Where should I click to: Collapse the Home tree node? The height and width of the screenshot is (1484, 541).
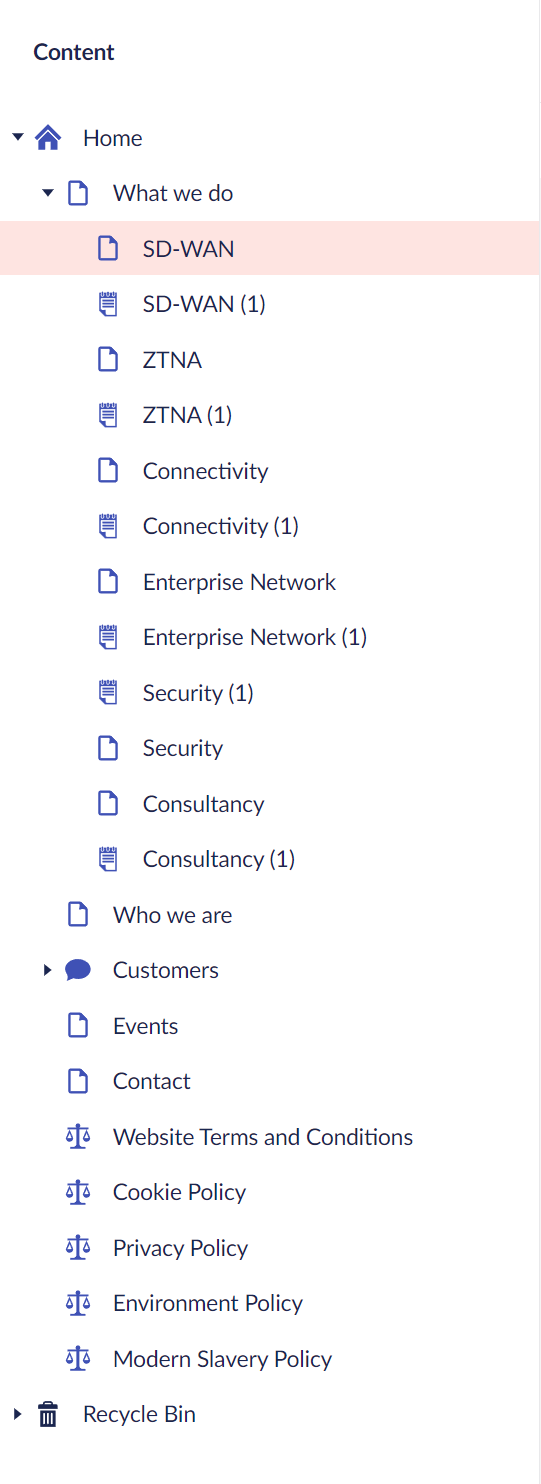(17, 137)
